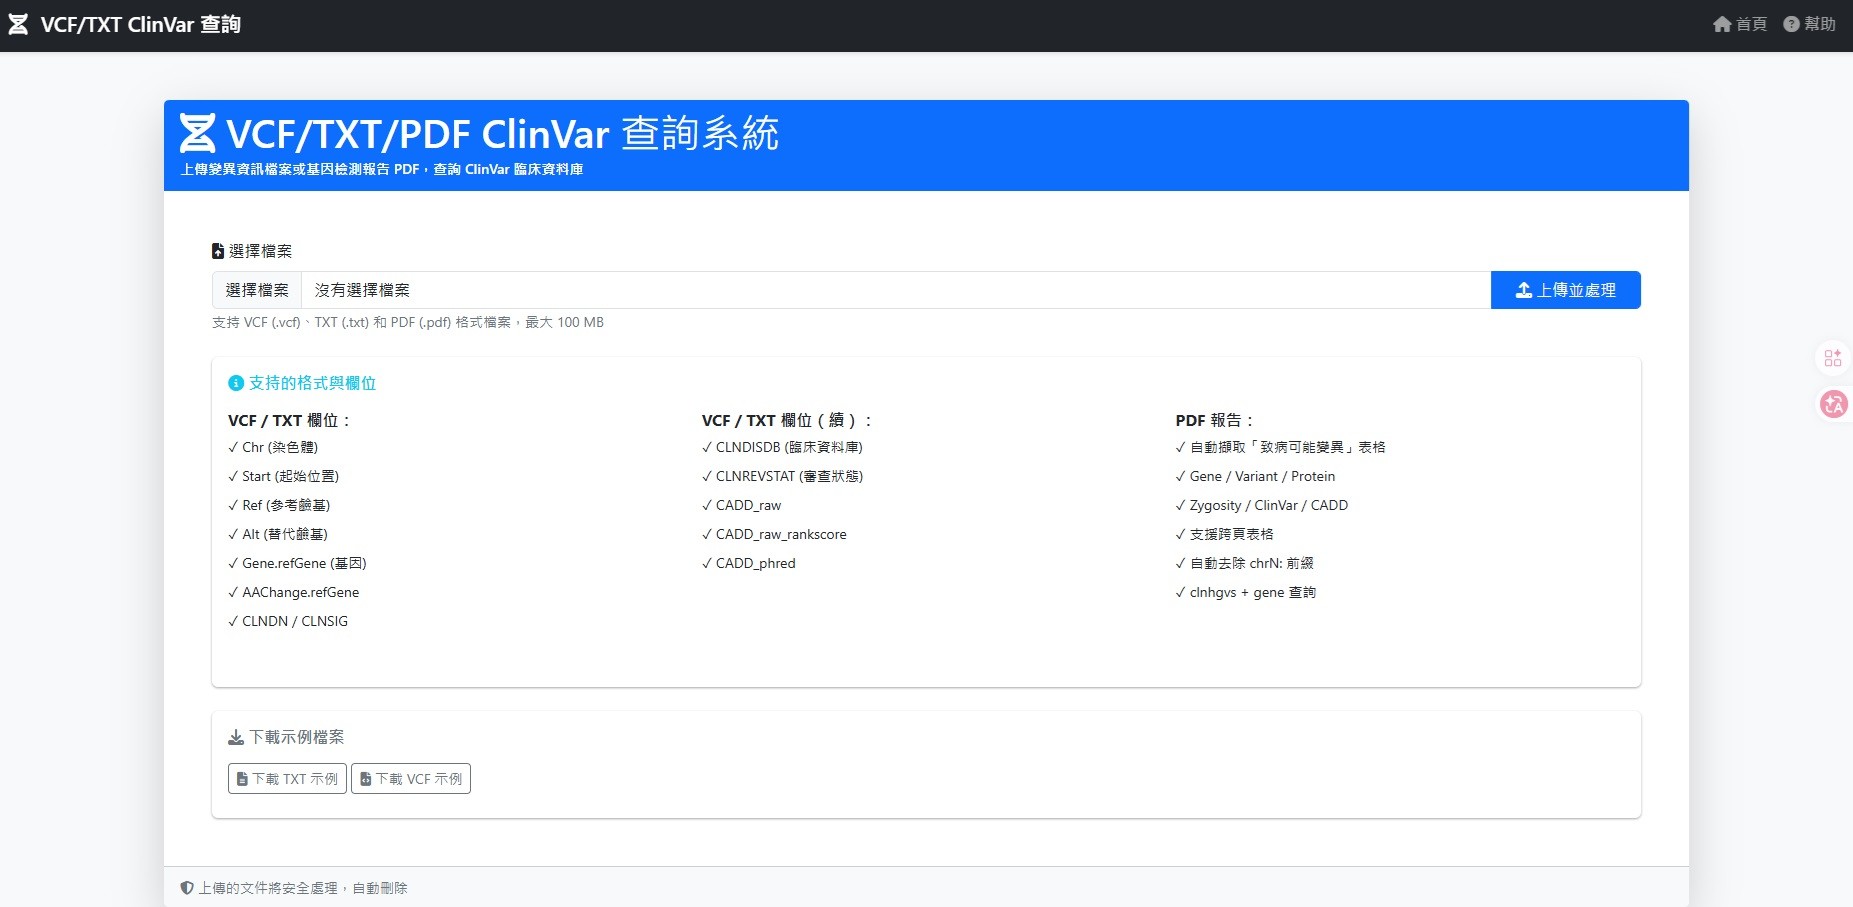Select the text Gene.refGene (基因)
The height and width of the screenshot is (907, 1853).
point(305,563)
